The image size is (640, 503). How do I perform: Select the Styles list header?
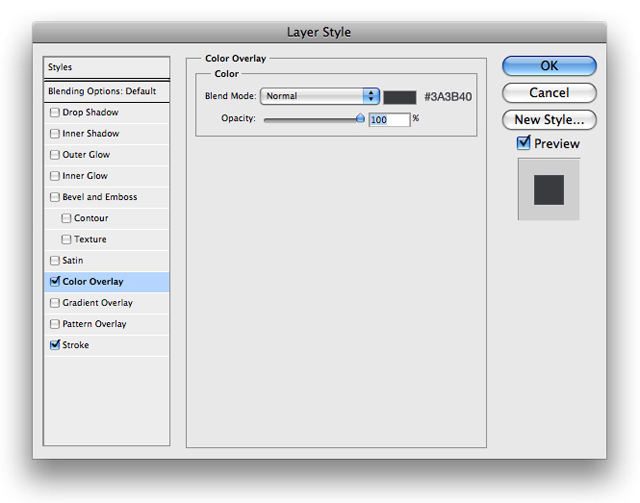(x=107, y=67)
